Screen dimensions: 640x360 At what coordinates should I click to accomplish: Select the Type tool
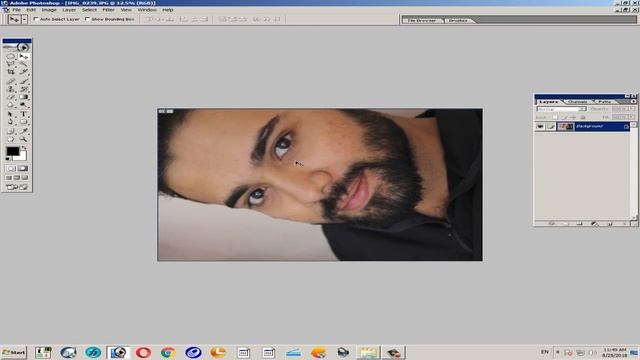24,114
